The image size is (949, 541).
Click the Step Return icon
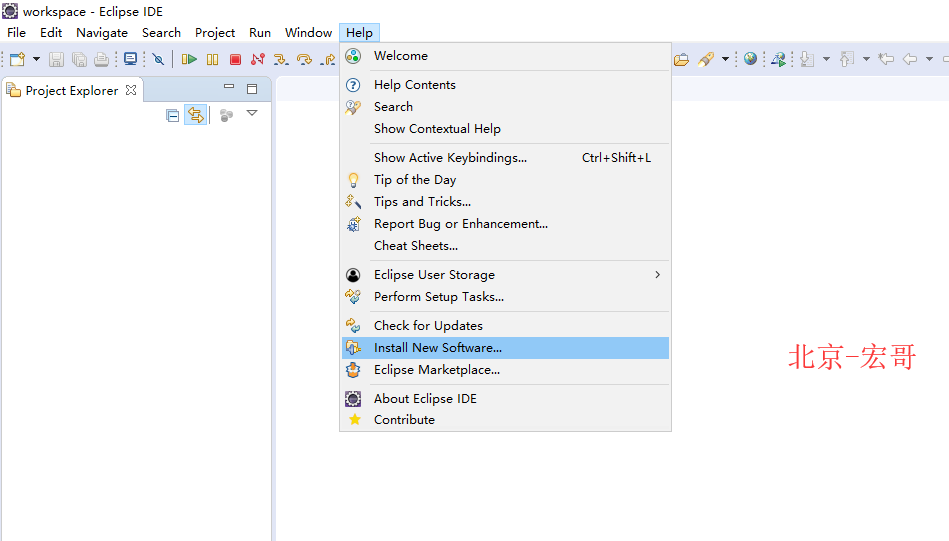coord(328,59)
